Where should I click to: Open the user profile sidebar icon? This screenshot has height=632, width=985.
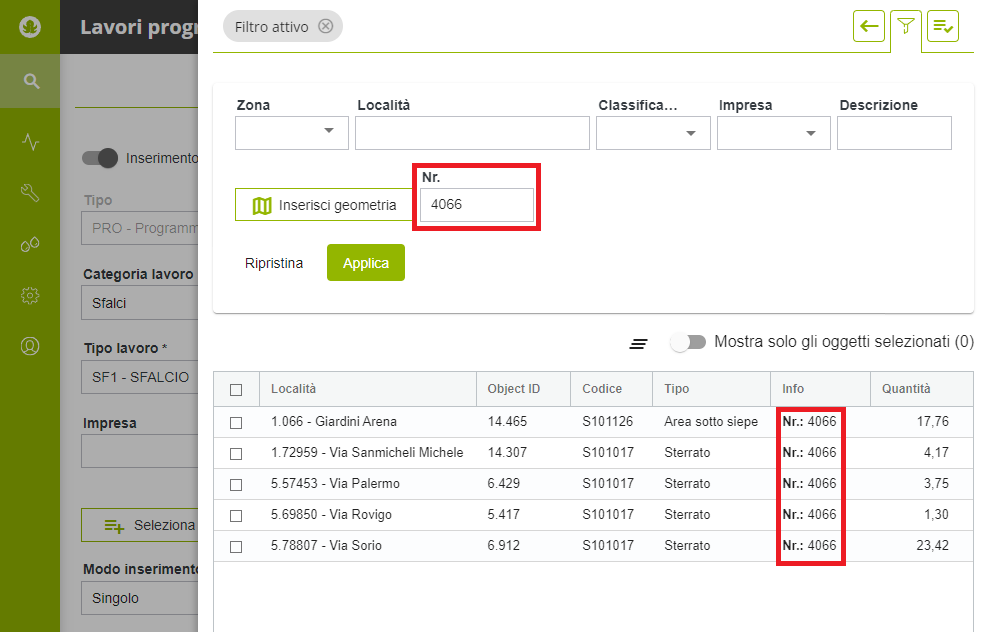[31, 346]
